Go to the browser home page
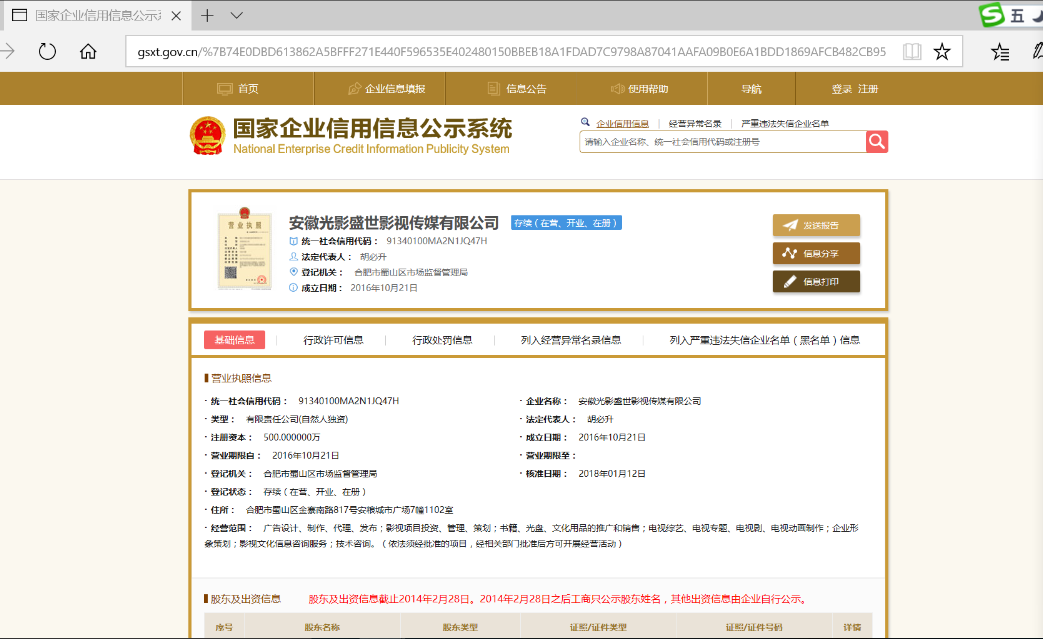1043x639 pixels. click(x=88, y=52)
